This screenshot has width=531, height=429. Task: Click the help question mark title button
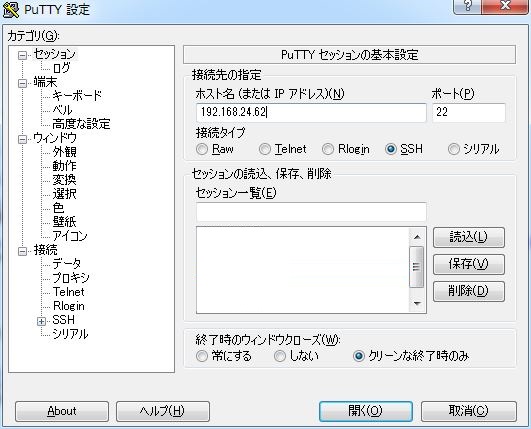(x=468, y=5)
